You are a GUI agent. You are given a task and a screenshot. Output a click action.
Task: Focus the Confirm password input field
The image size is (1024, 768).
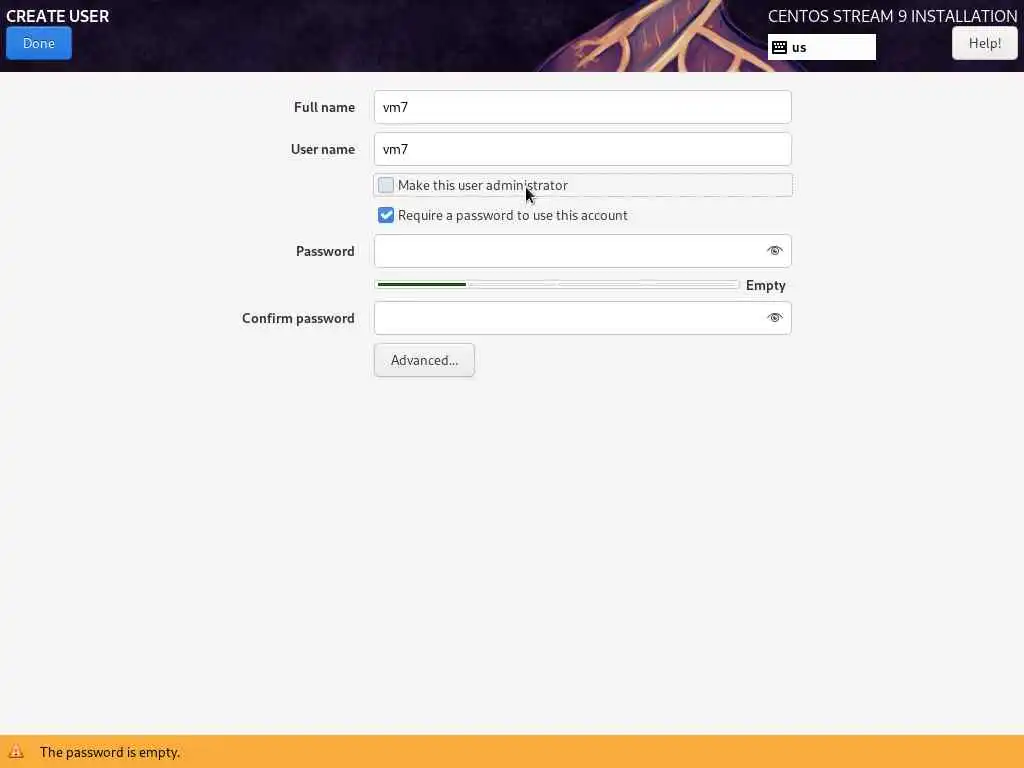(583, 318)
